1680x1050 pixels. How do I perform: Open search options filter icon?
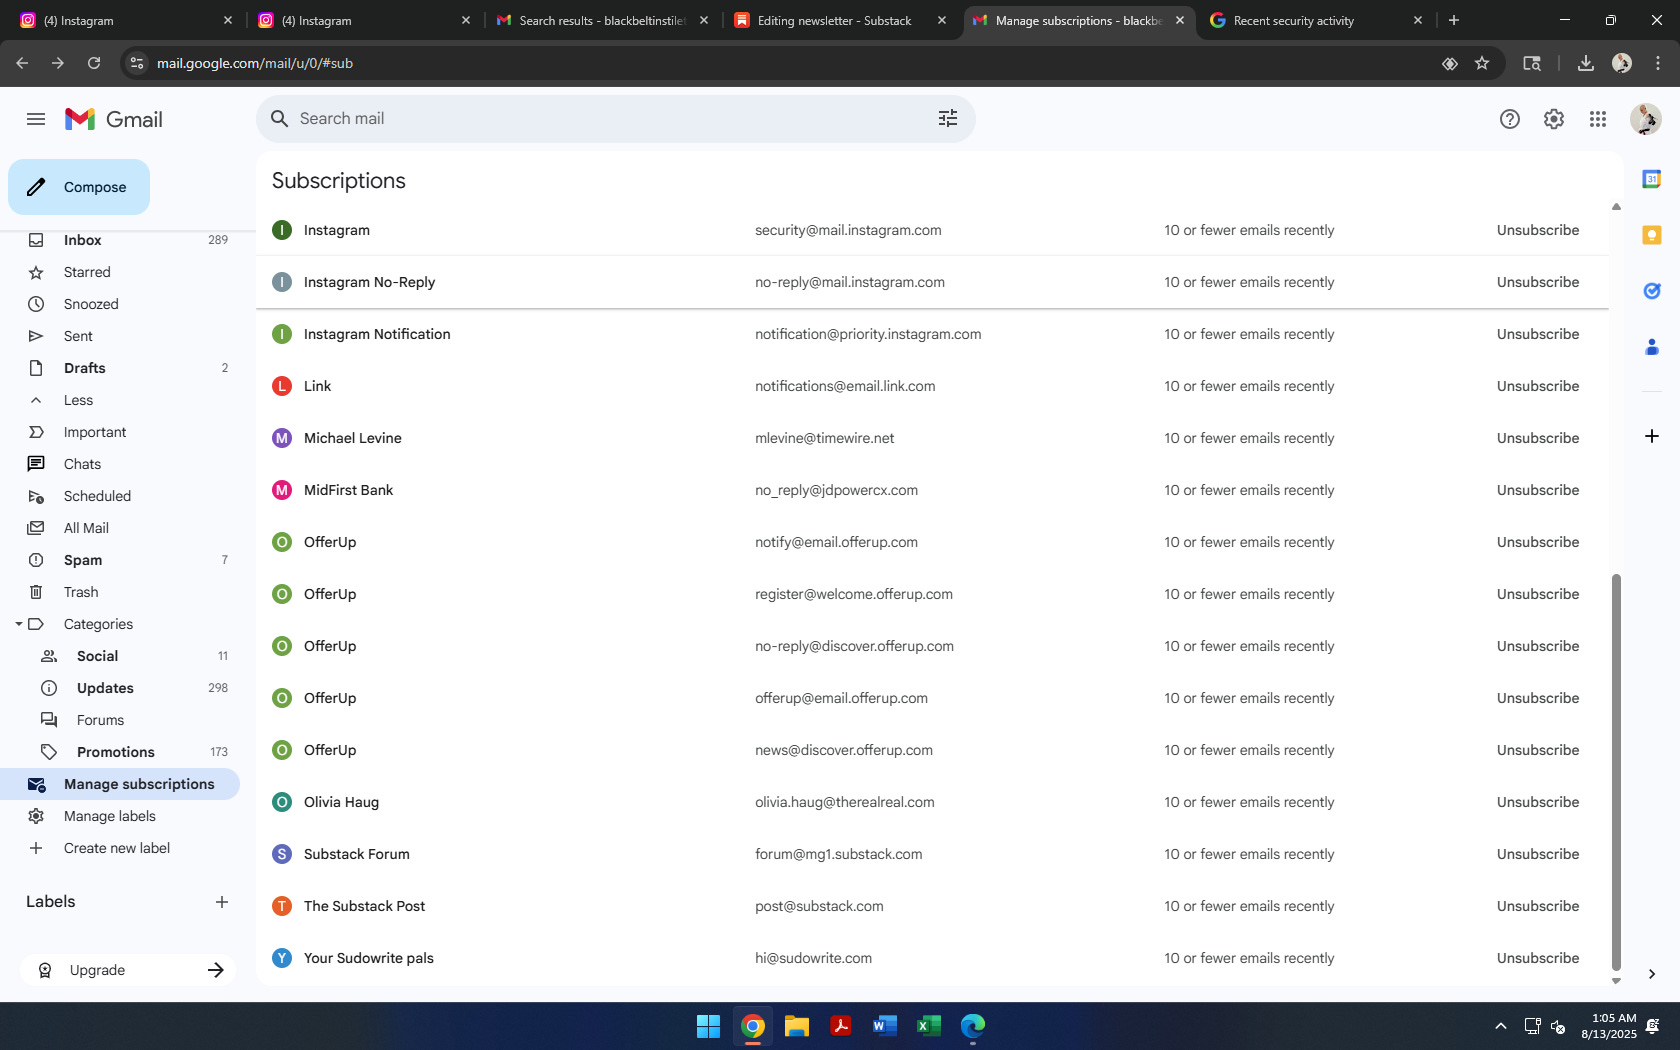pyautogui.click(x=948, y=119)
